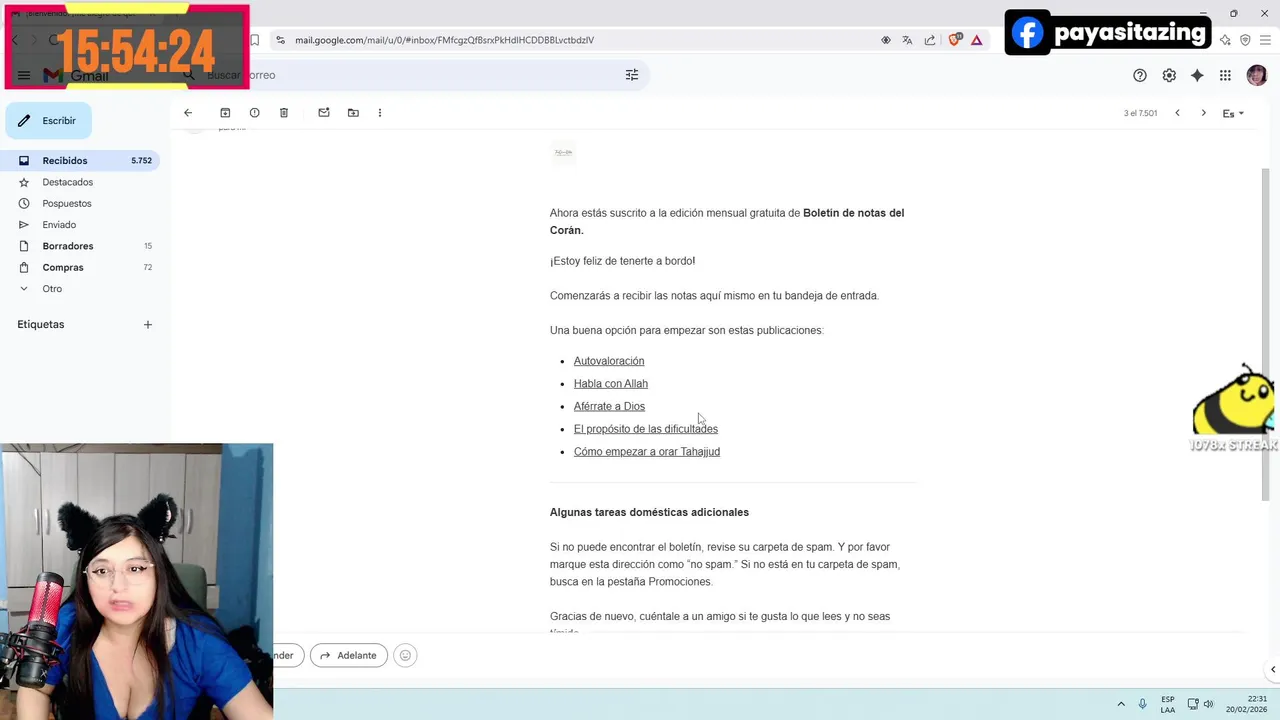This screenshot has height=720, width=1280.
Task: Bookmark this page icon
Action: tap(255, 40)
